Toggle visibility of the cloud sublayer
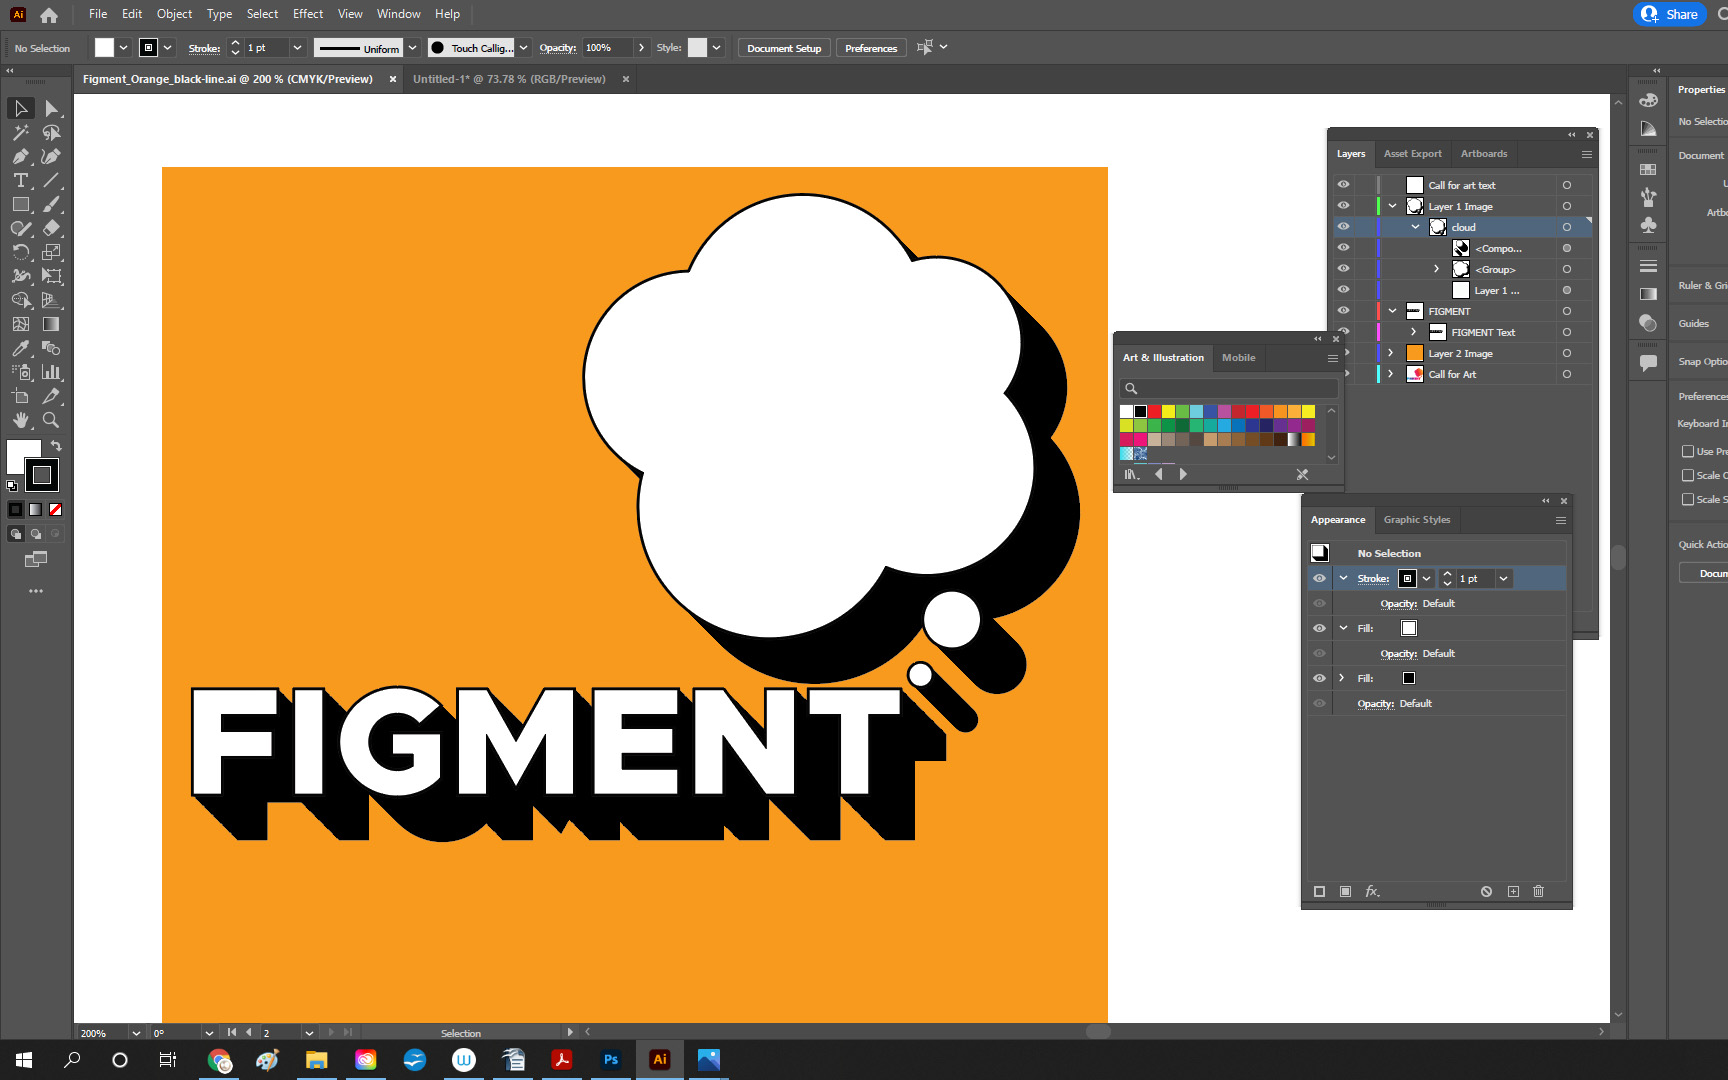The height and width of the screenshot is (1080, 1728). click(1344, 227)
